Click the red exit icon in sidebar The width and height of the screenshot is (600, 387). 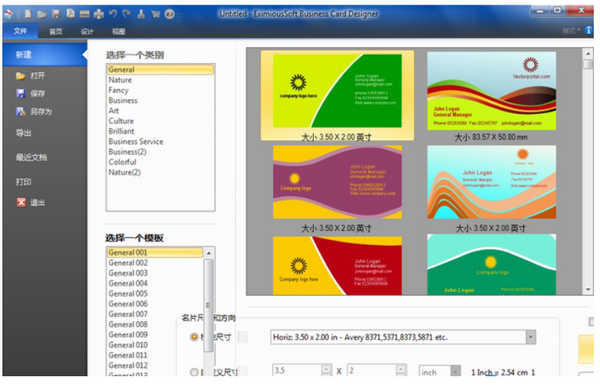pyautogui.click(x=21, y=202)
